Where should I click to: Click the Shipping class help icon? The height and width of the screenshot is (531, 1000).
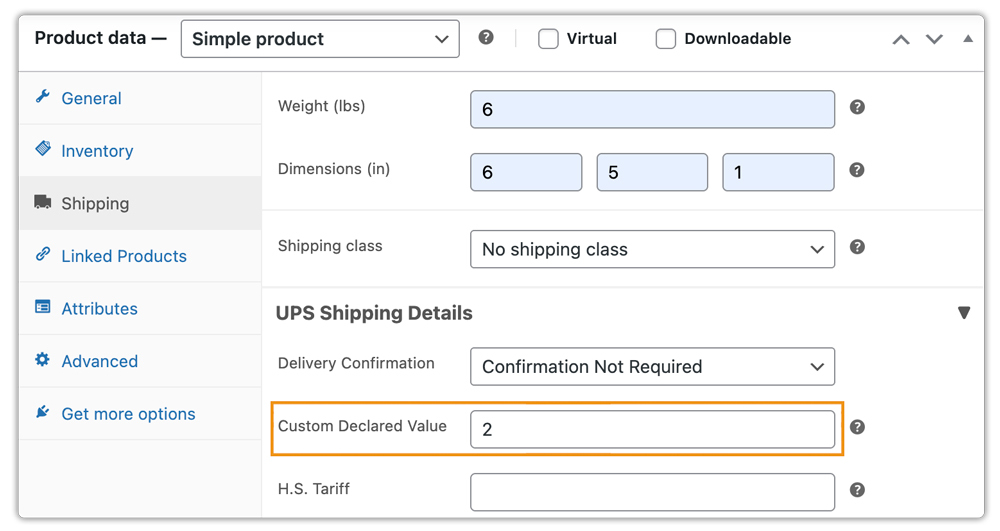tap(857, 247)
